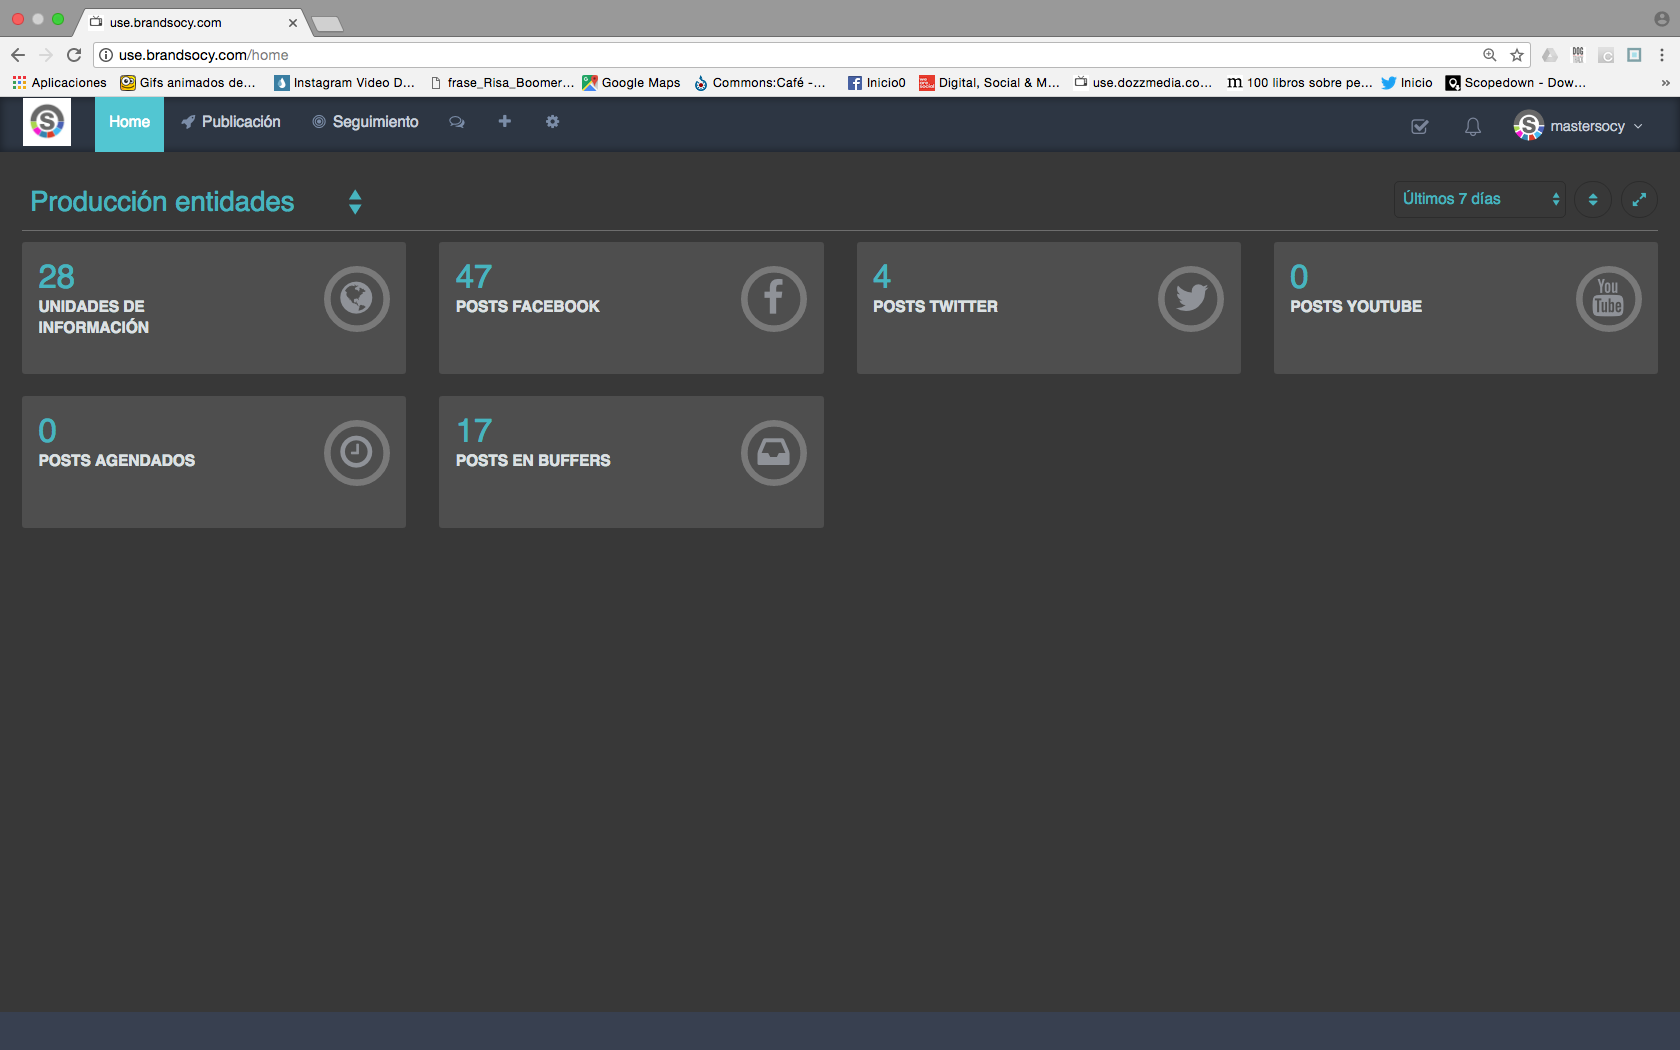
Task: Click the mastersocy avatar
Action: (1528, 126)
